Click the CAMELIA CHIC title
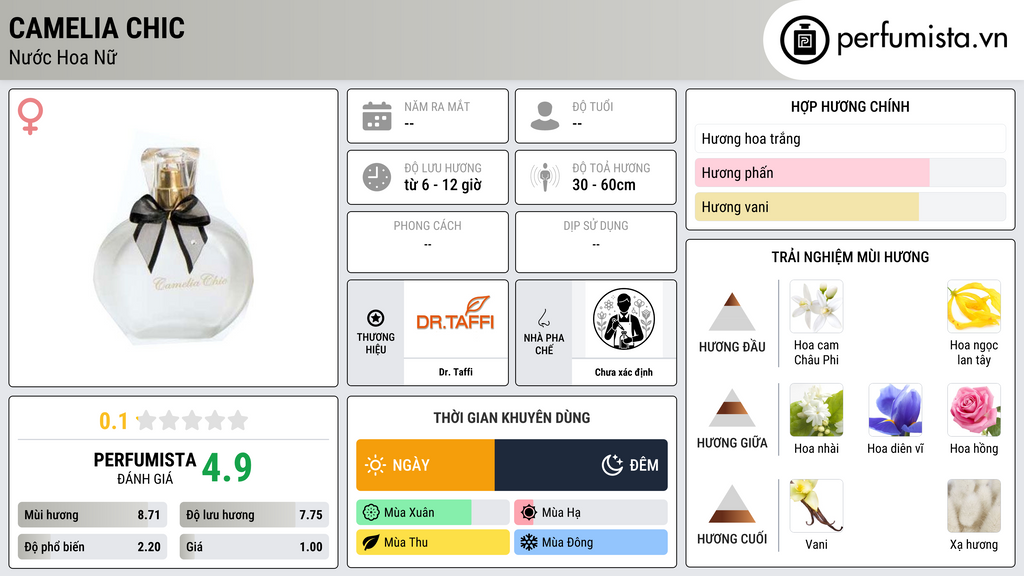 tap(97, 28)
